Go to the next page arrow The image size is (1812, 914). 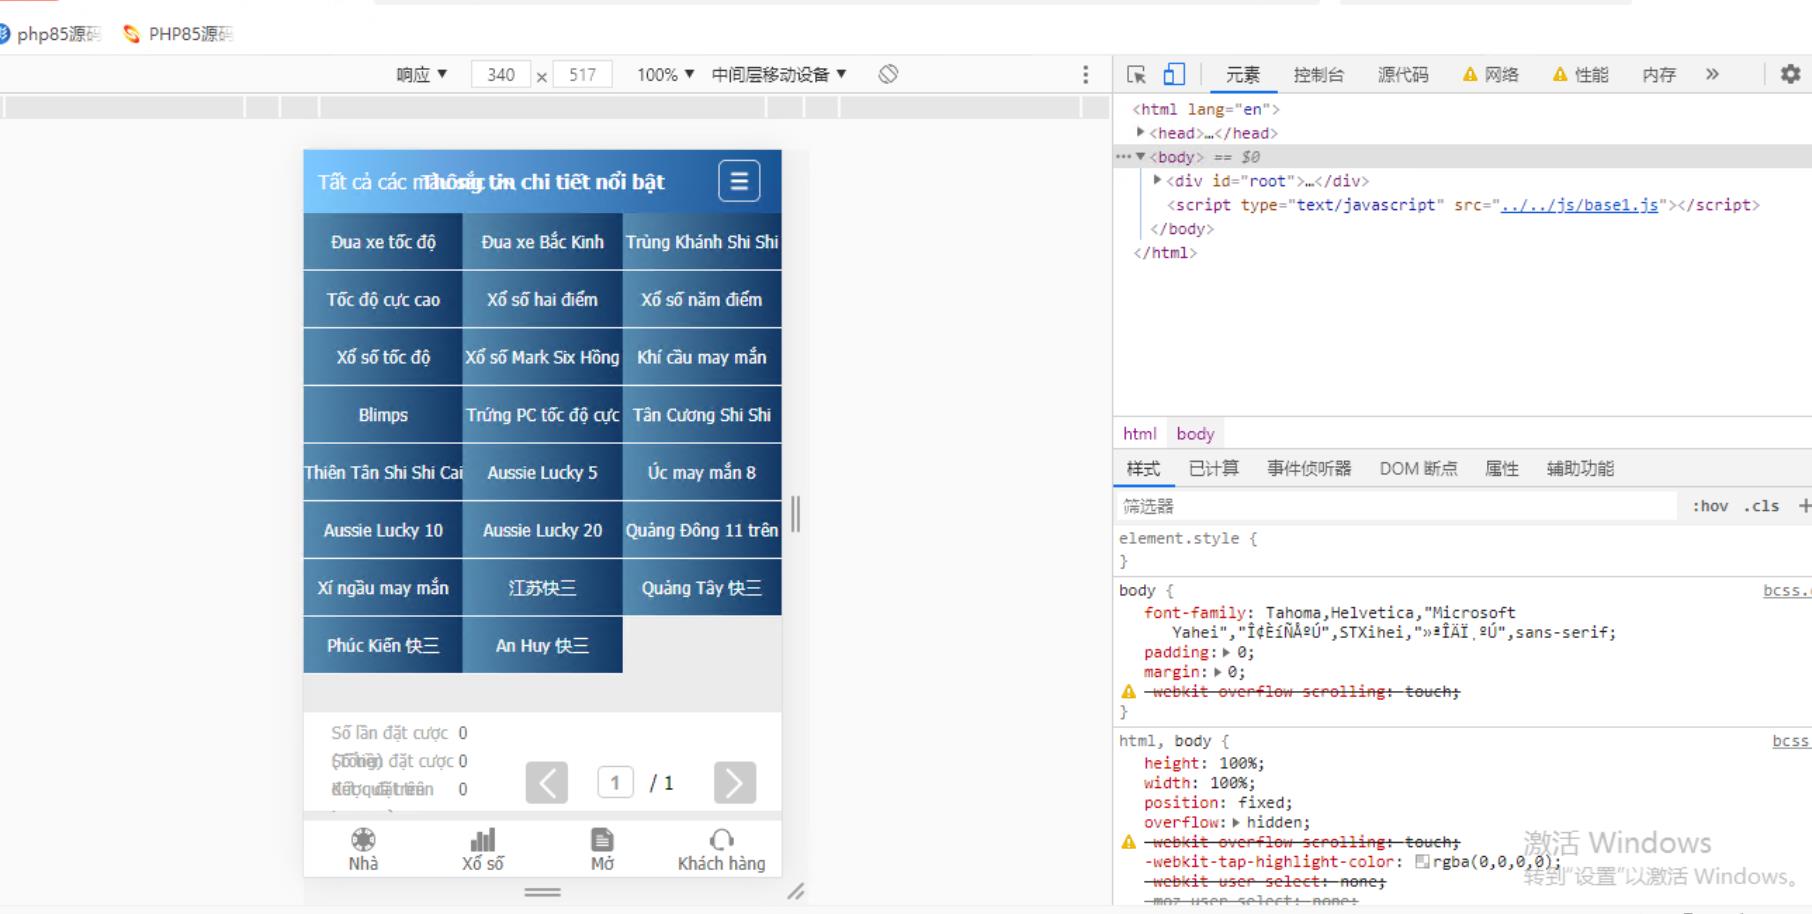pos(735,783)
